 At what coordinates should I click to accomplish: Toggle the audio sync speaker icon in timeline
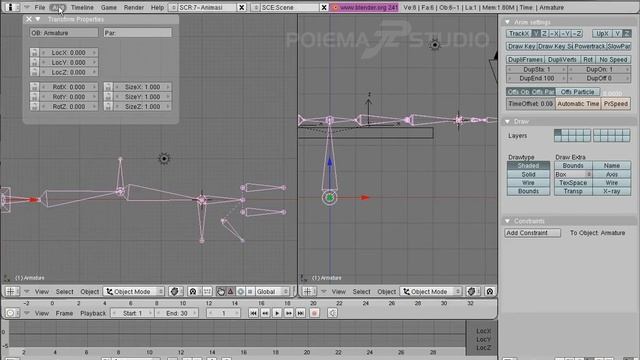[332, 313]
